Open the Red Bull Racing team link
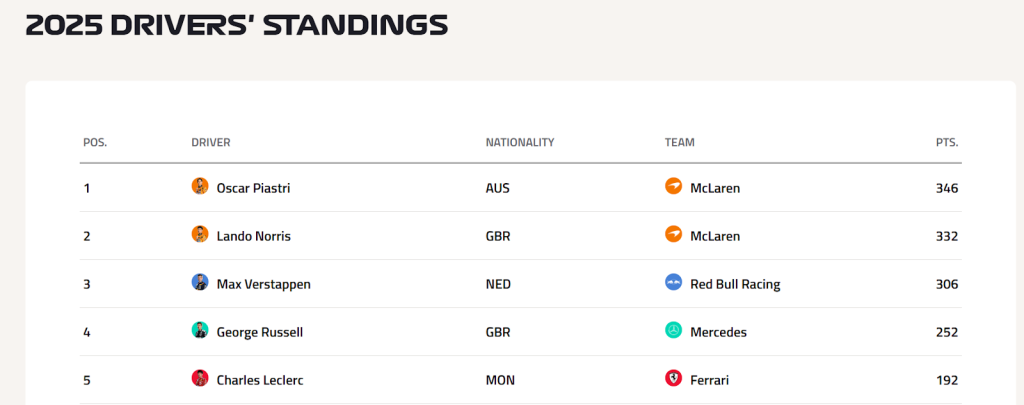 735,284
